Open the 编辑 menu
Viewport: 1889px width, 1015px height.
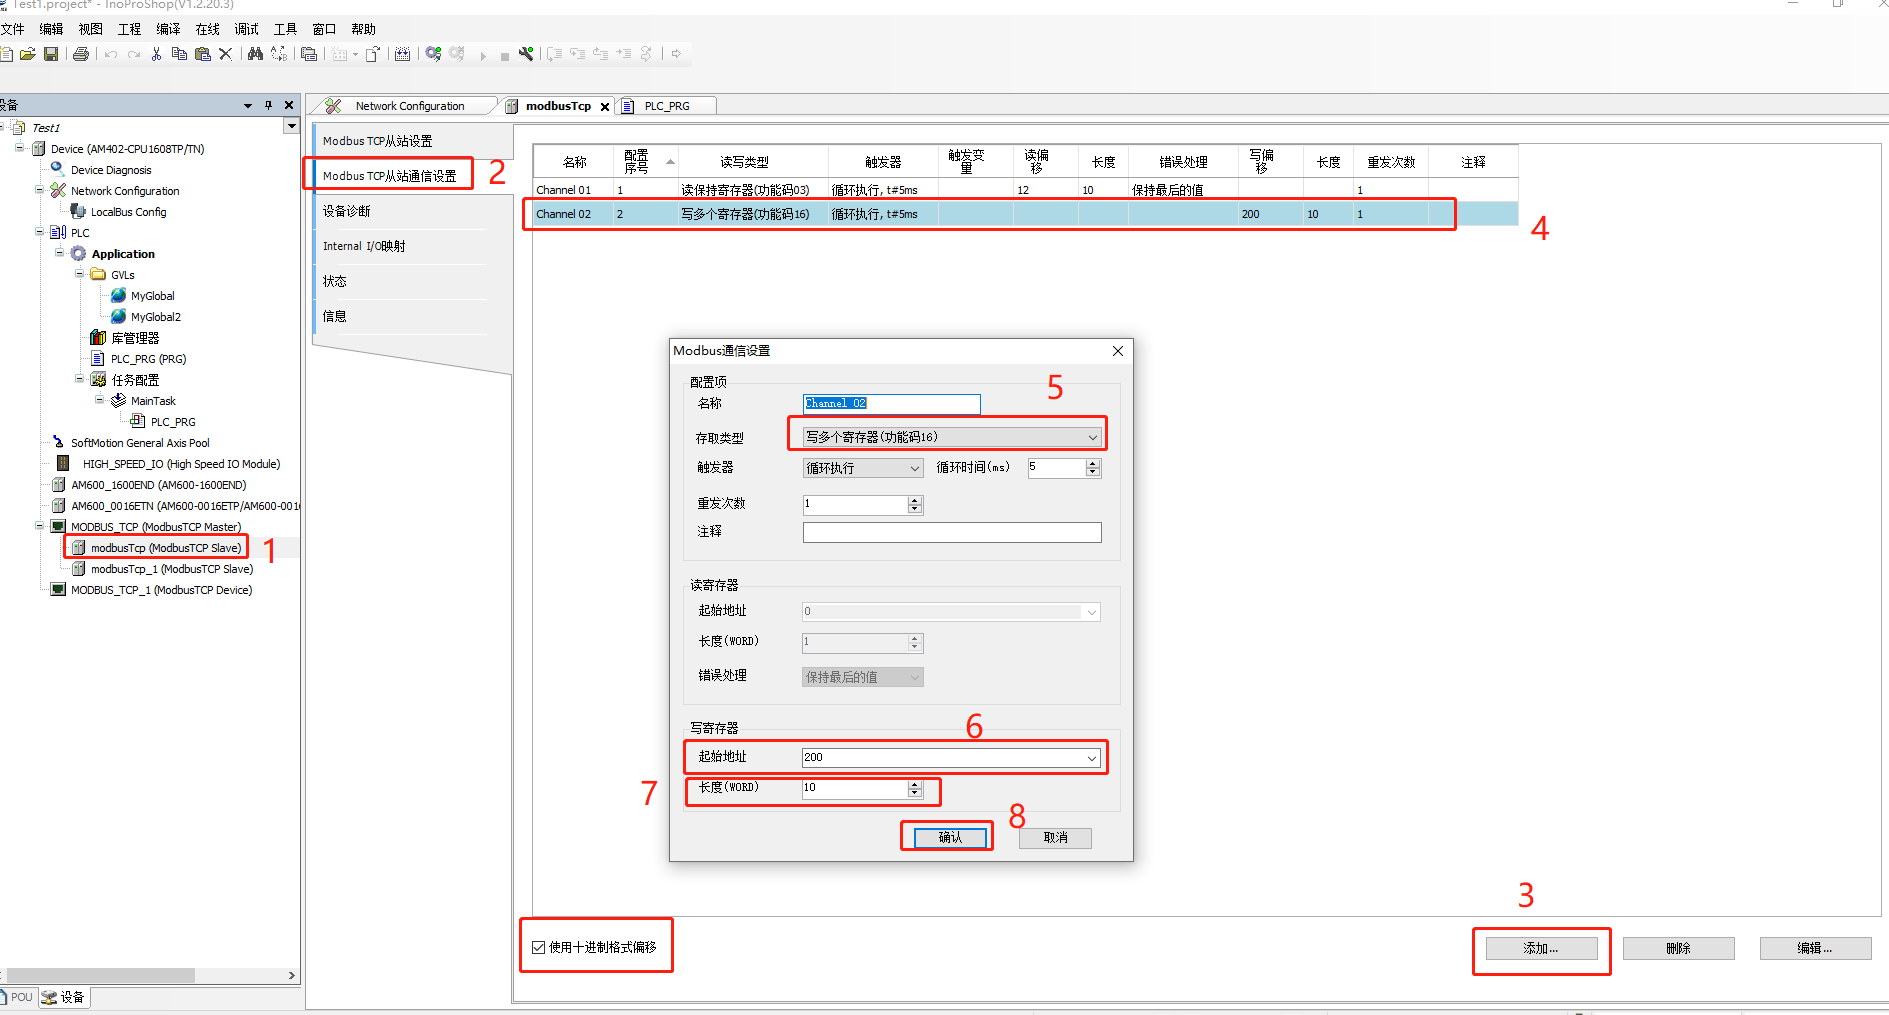coord(51,29)
